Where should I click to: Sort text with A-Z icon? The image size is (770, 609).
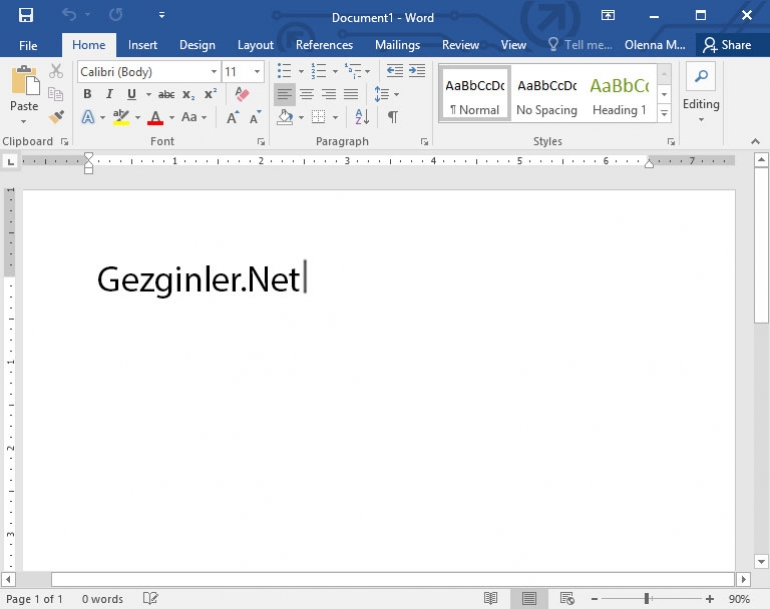point(362,117)
